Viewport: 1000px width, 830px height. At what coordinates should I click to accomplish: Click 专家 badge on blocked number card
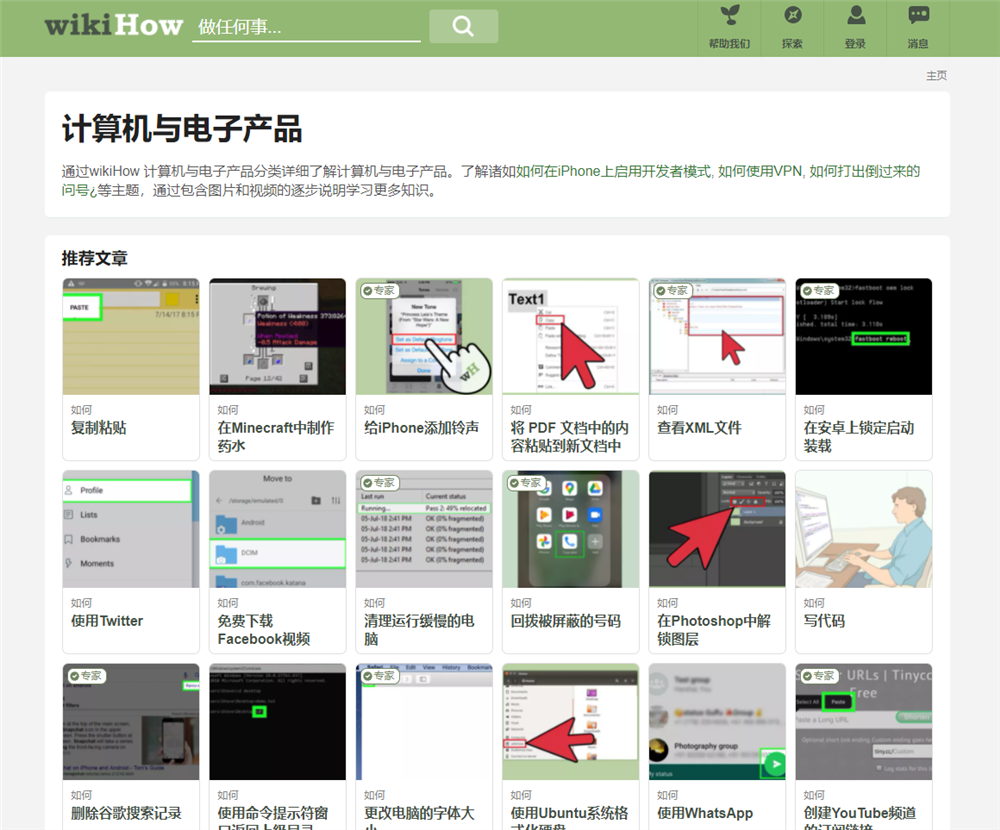[x=526, y=483]
